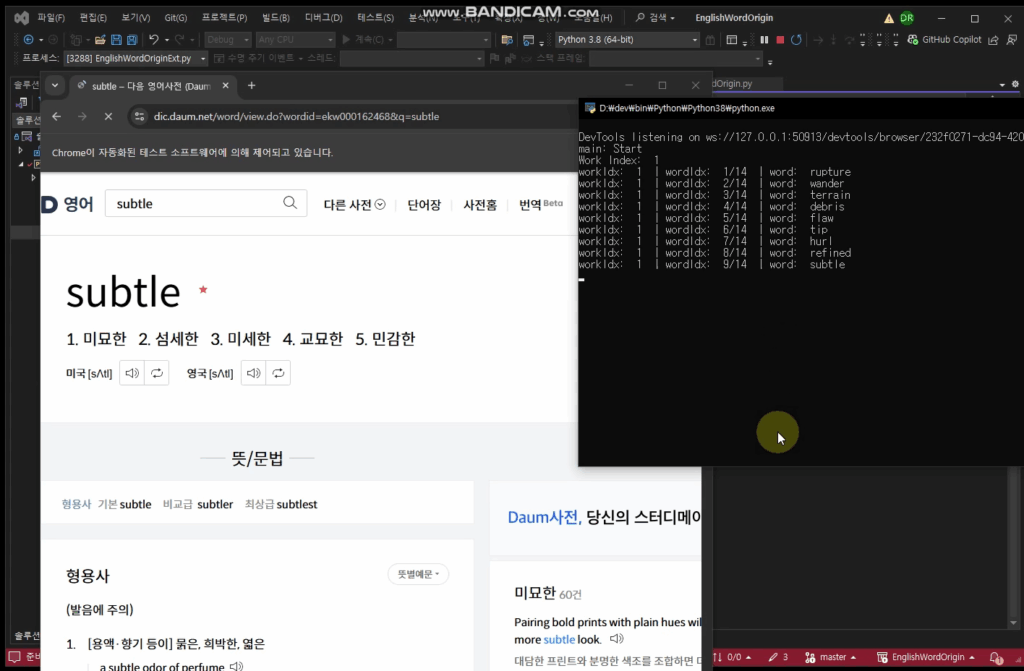Click the Save All icon
The width and height of the screenshot is (1024, 671).
coord(132,40)
